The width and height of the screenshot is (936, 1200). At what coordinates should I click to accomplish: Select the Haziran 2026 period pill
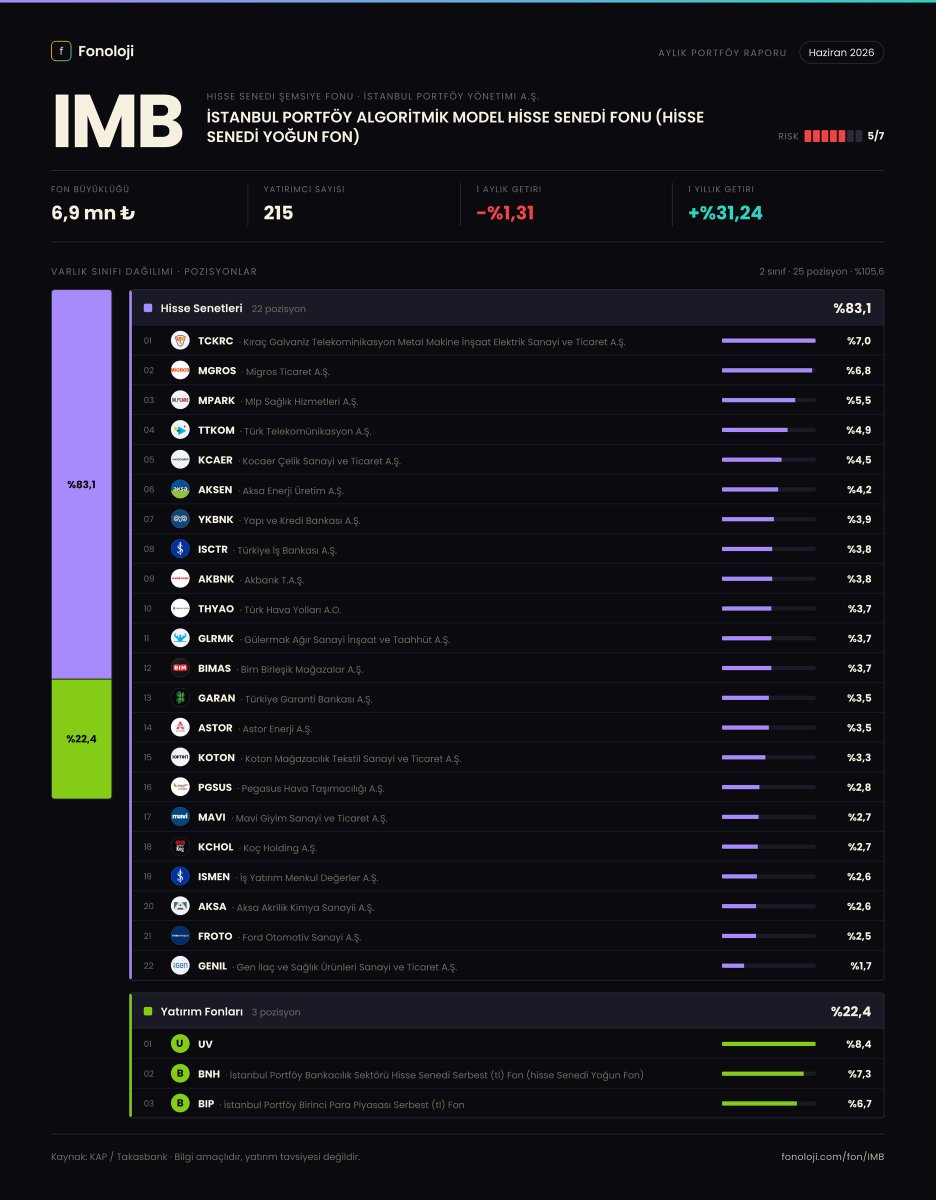pyautogui.click(x=841, y=52)
